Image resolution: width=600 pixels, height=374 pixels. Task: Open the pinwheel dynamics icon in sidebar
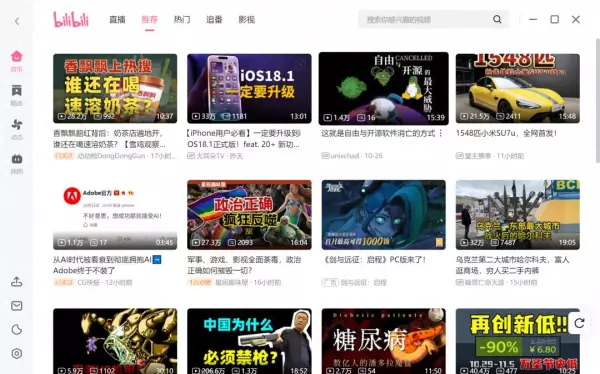pos(16,124)
